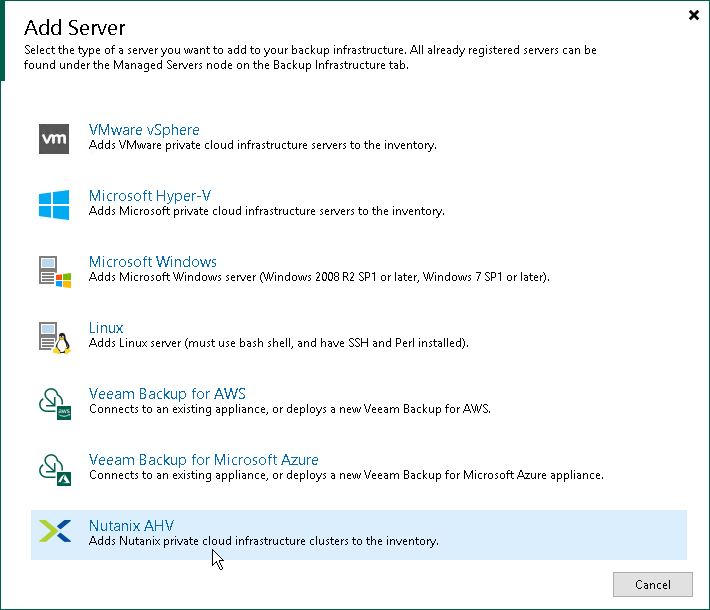Click text 'Adds VMware private cloud infrastructure servers'
This screenshot has height=610, width=710.
pos(218,145)
